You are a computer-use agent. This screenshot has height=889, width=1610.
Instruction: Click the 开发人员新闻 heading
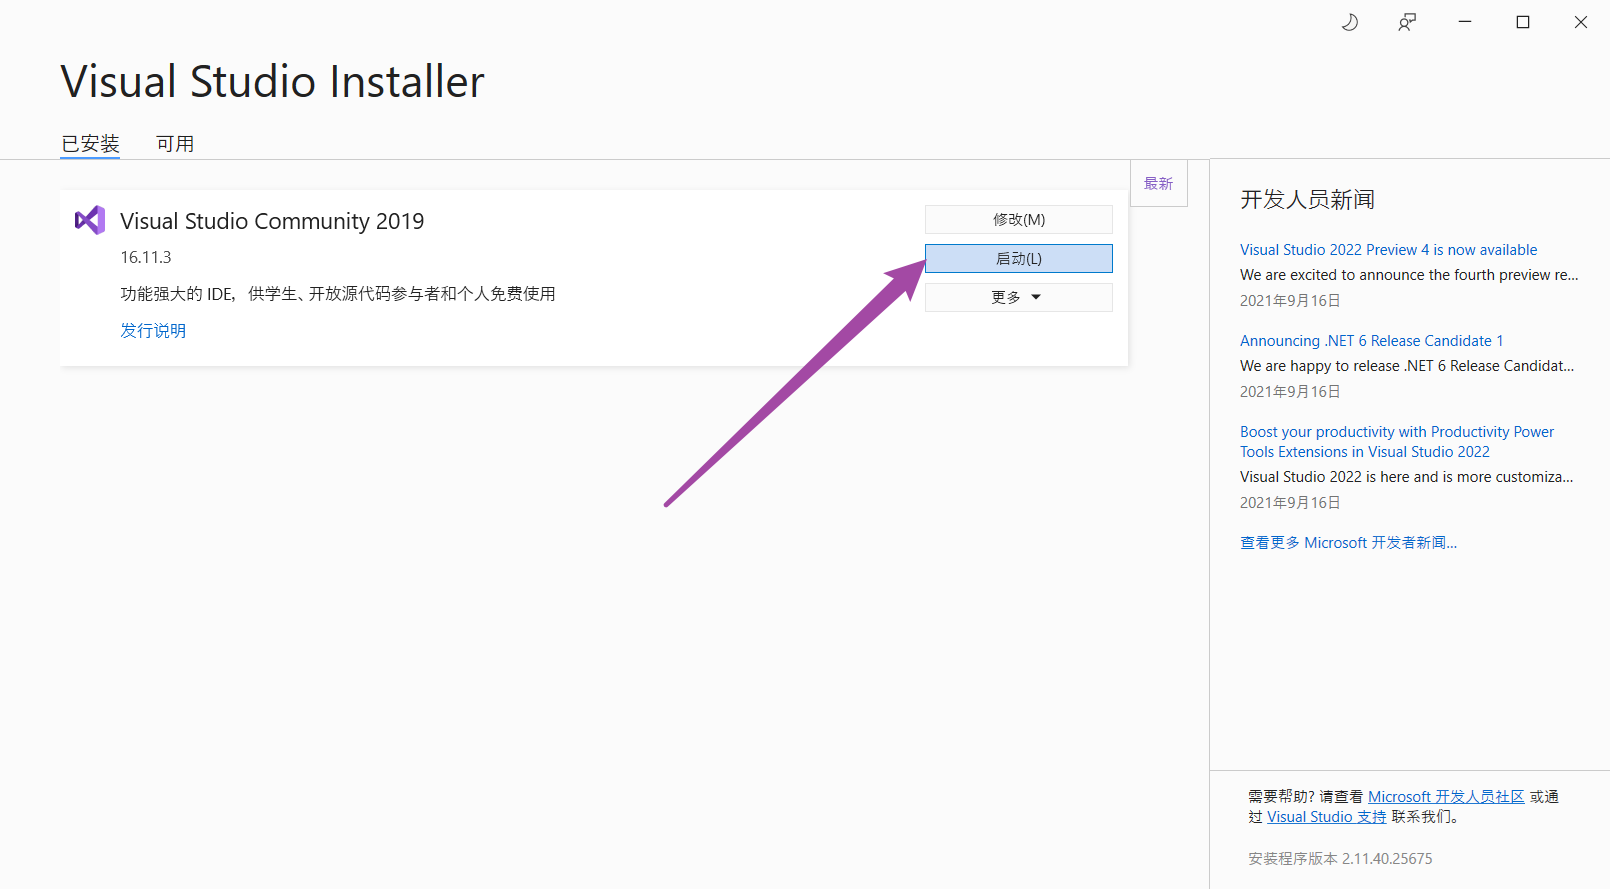coord(1307,200)
